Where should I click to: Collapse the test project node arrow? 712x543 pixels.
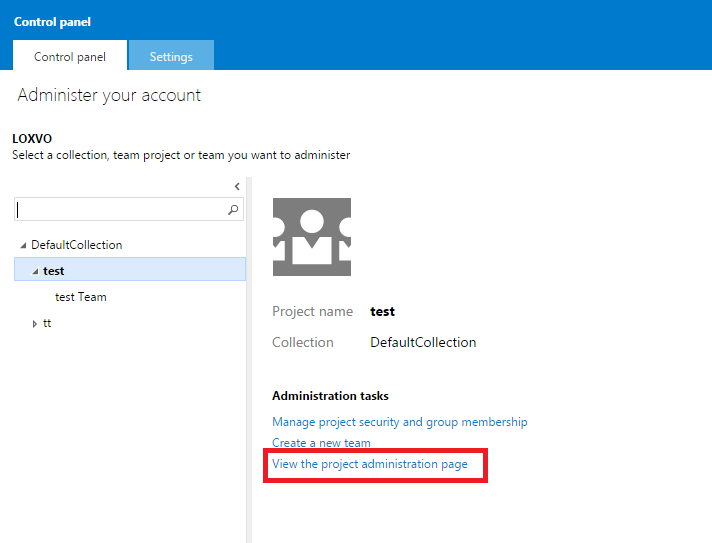(35, 271)
